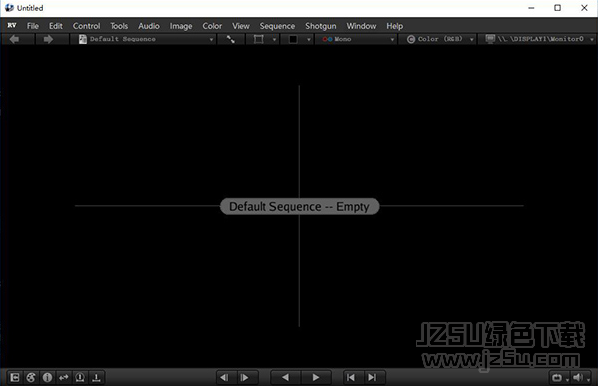Jump to the next marker
Viewport: 598px width, 386px height.
372,378
